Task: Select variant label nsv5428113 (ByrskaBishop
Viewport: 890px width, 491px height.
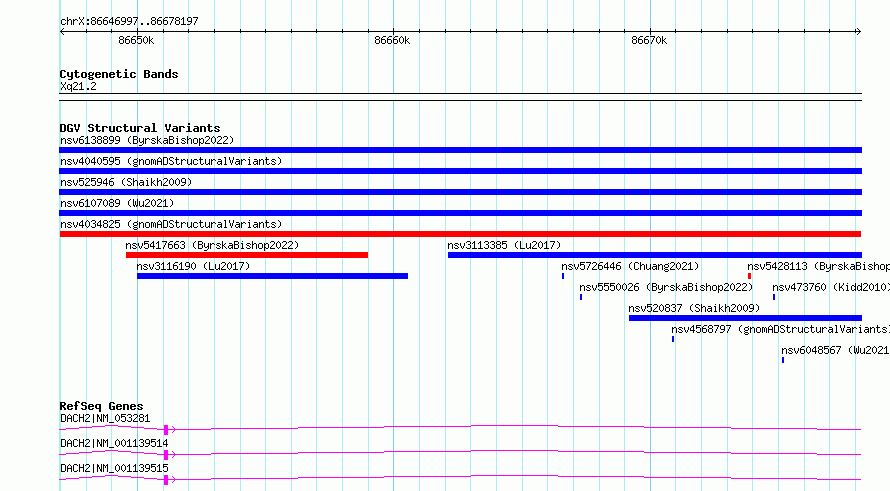Action: [818, 266]
